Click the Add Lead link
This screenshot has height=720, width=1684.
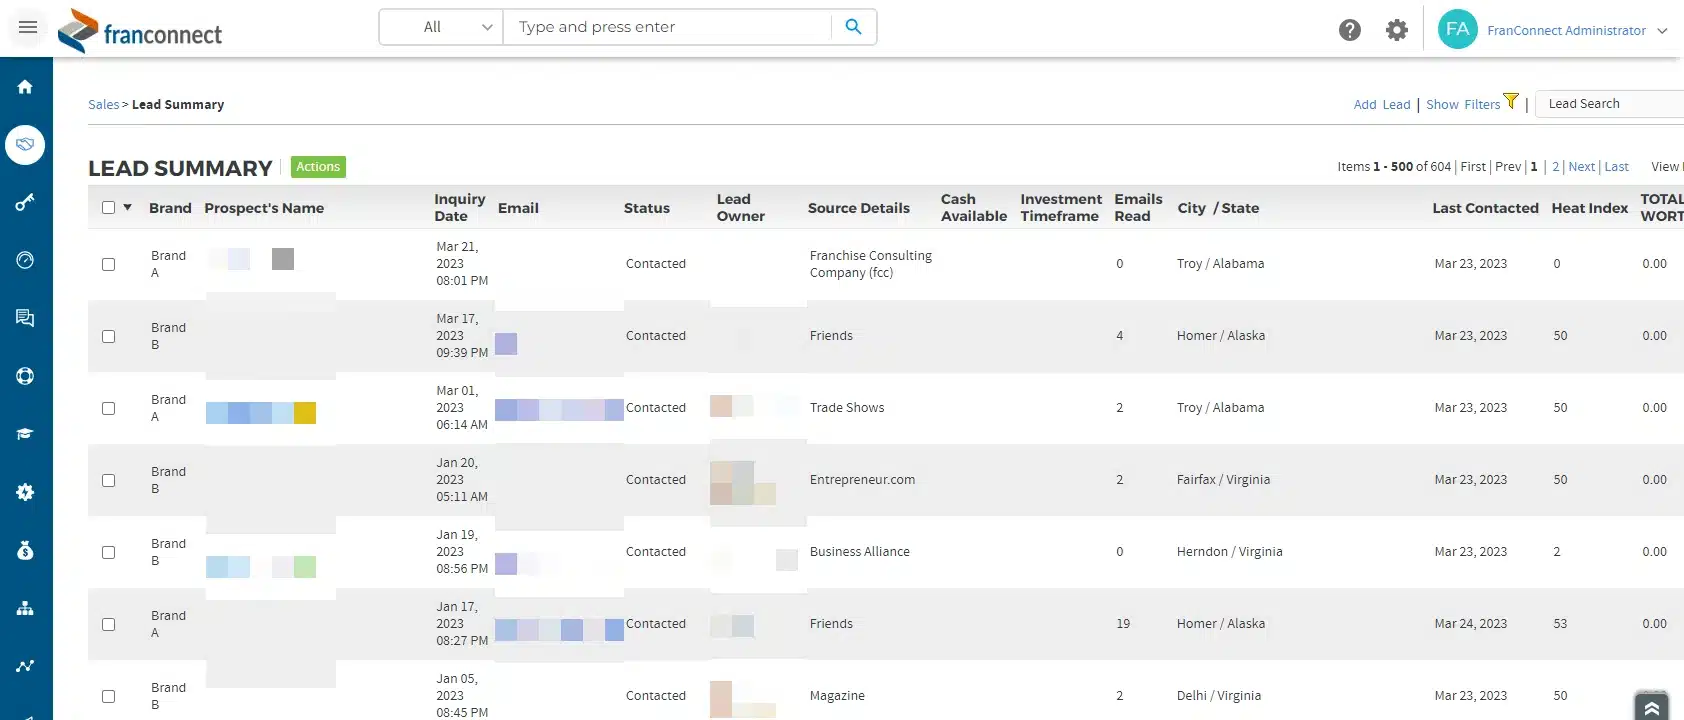click(x=1381, y=104)
